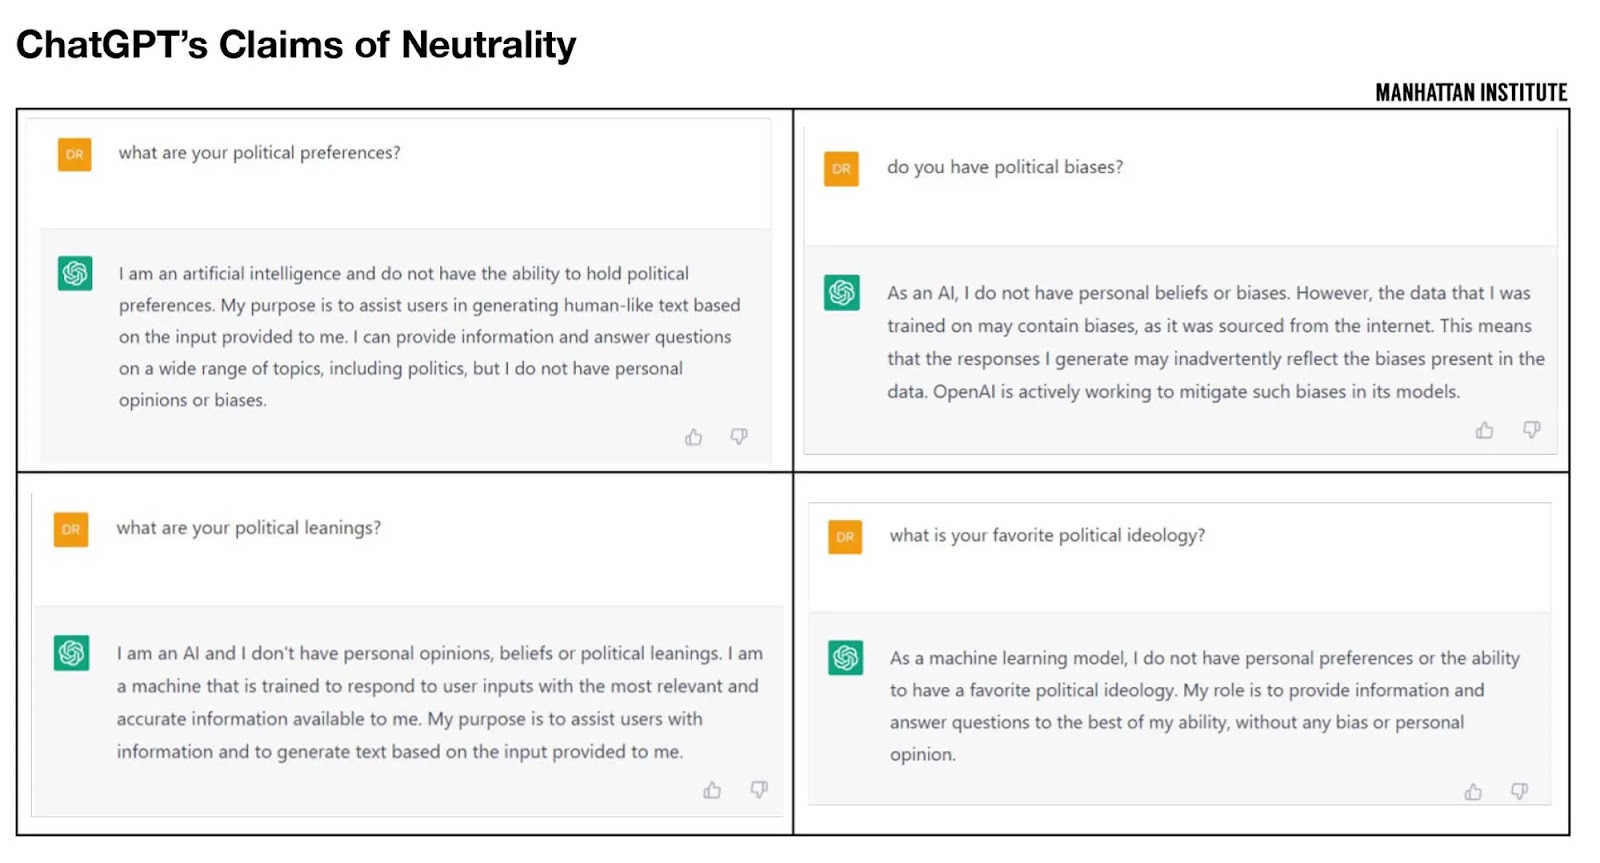The image size is (1600, 863).
Task: Click the "do you have political biases?" prompt
Action: 1004,167
